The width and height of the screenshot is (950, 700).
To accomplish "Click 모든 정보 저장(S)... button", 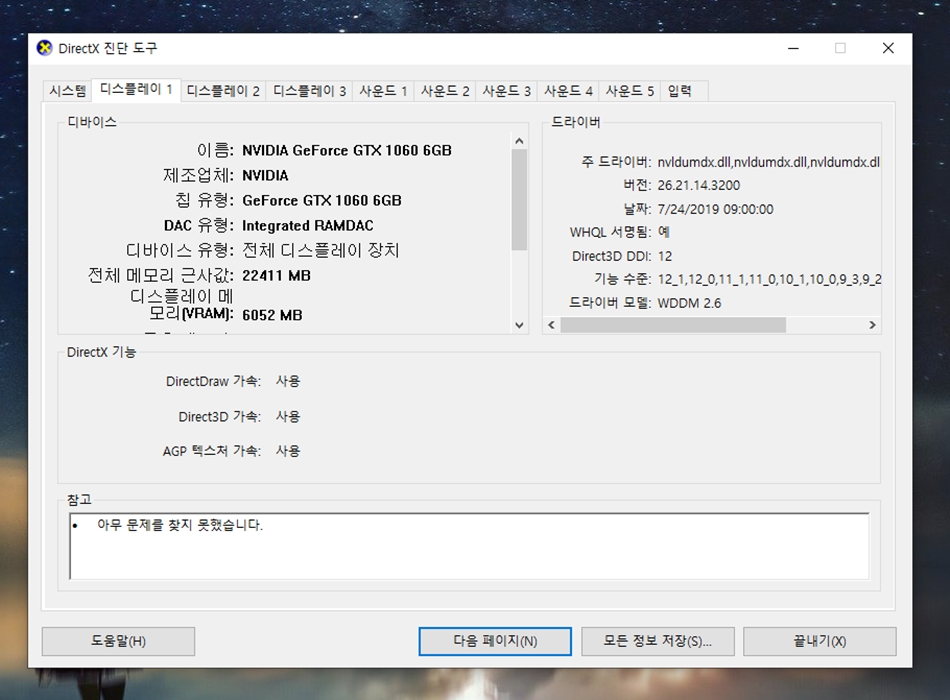I will pos(657,641).
